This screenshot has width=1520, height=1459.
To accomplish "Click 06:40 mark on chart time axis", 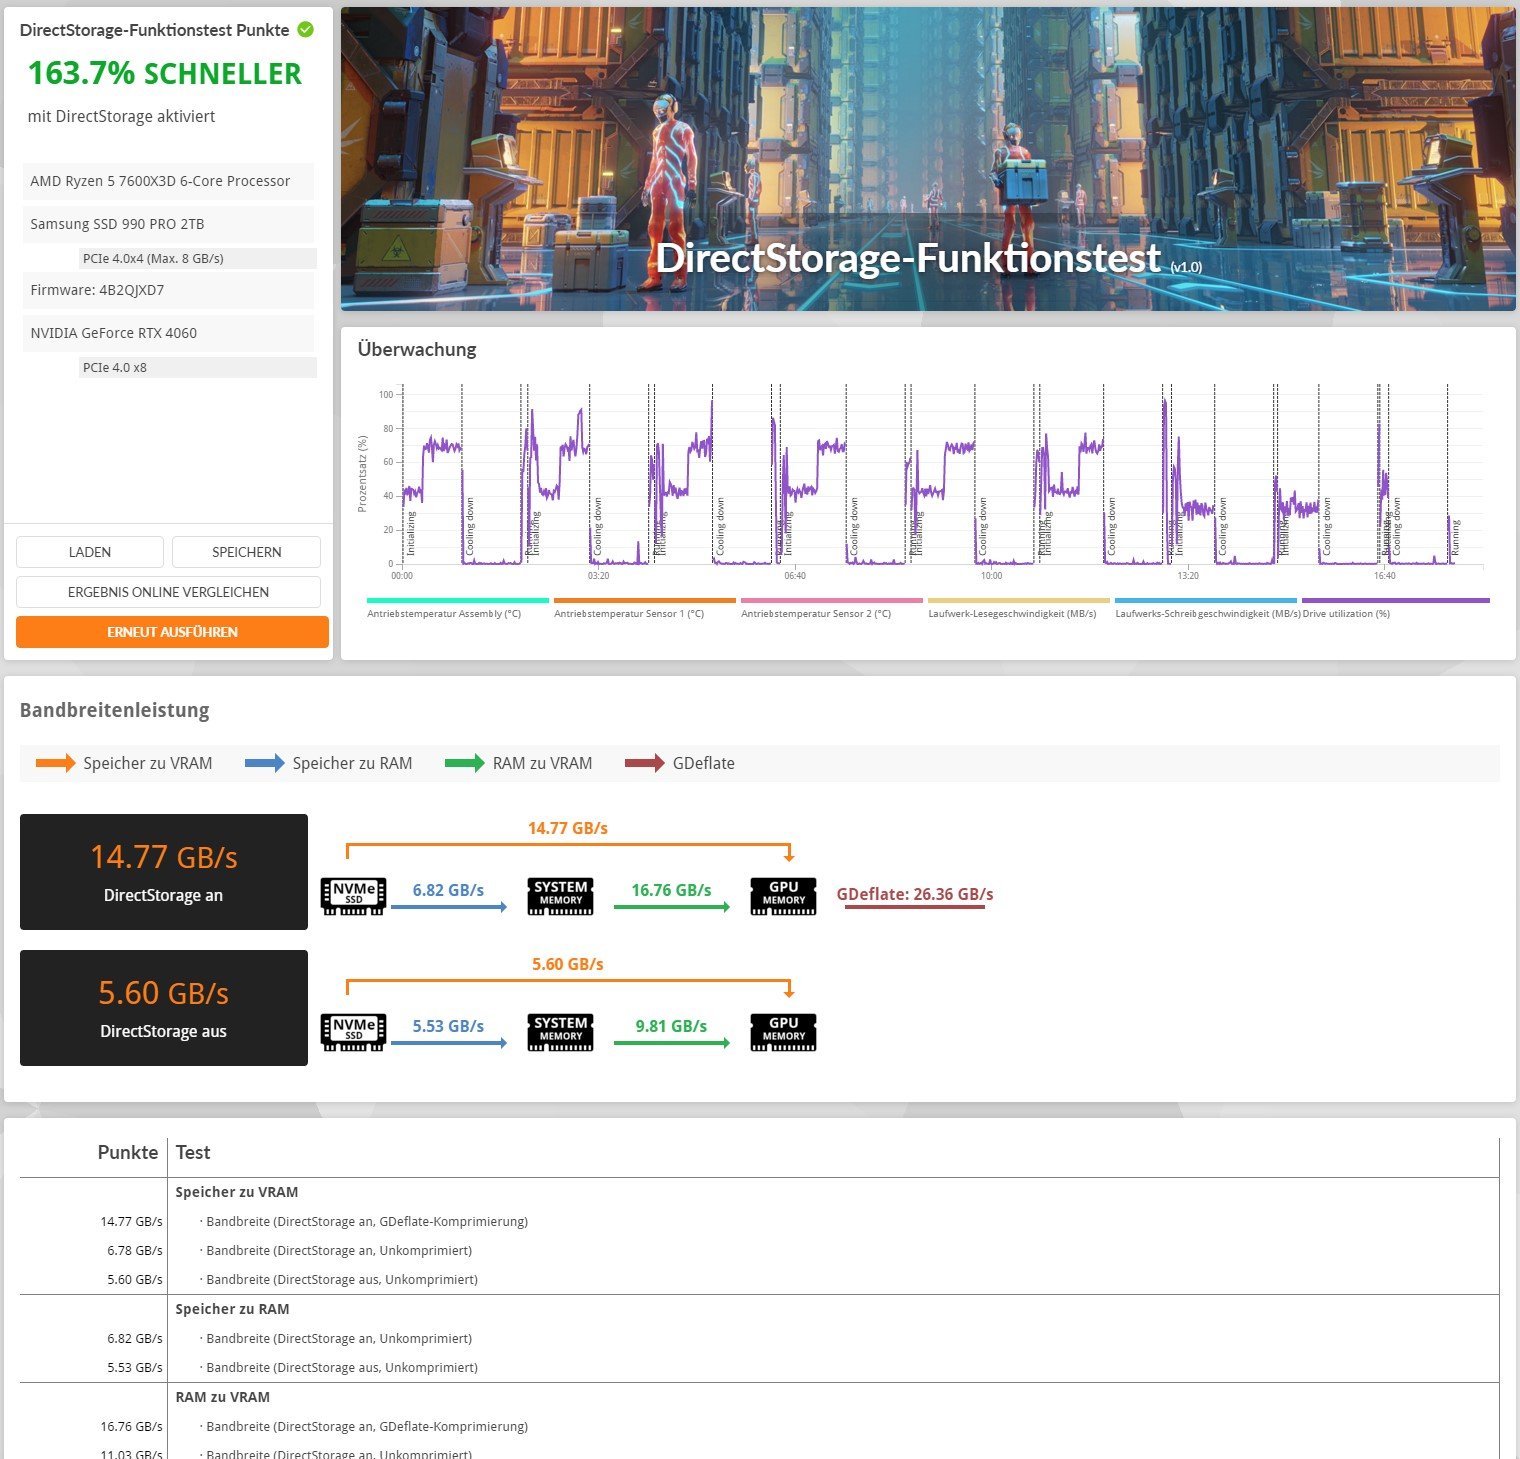I will click(795, 576).
